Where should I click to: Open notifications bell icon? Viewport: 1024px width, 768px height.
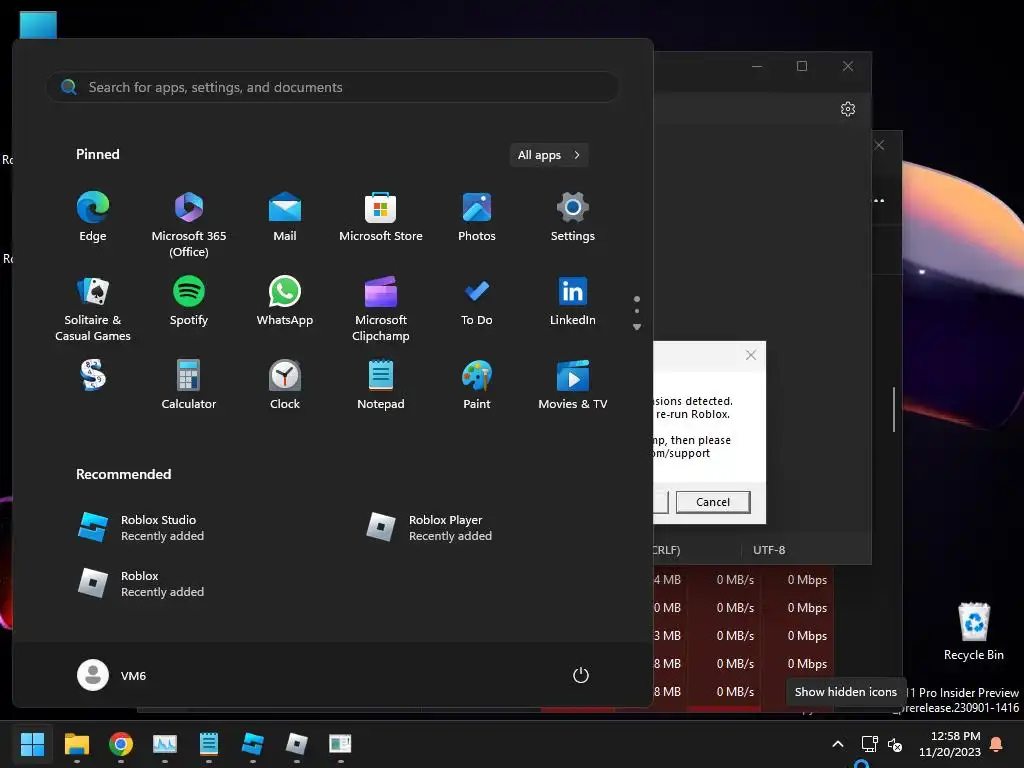click(x=997, y=744)
